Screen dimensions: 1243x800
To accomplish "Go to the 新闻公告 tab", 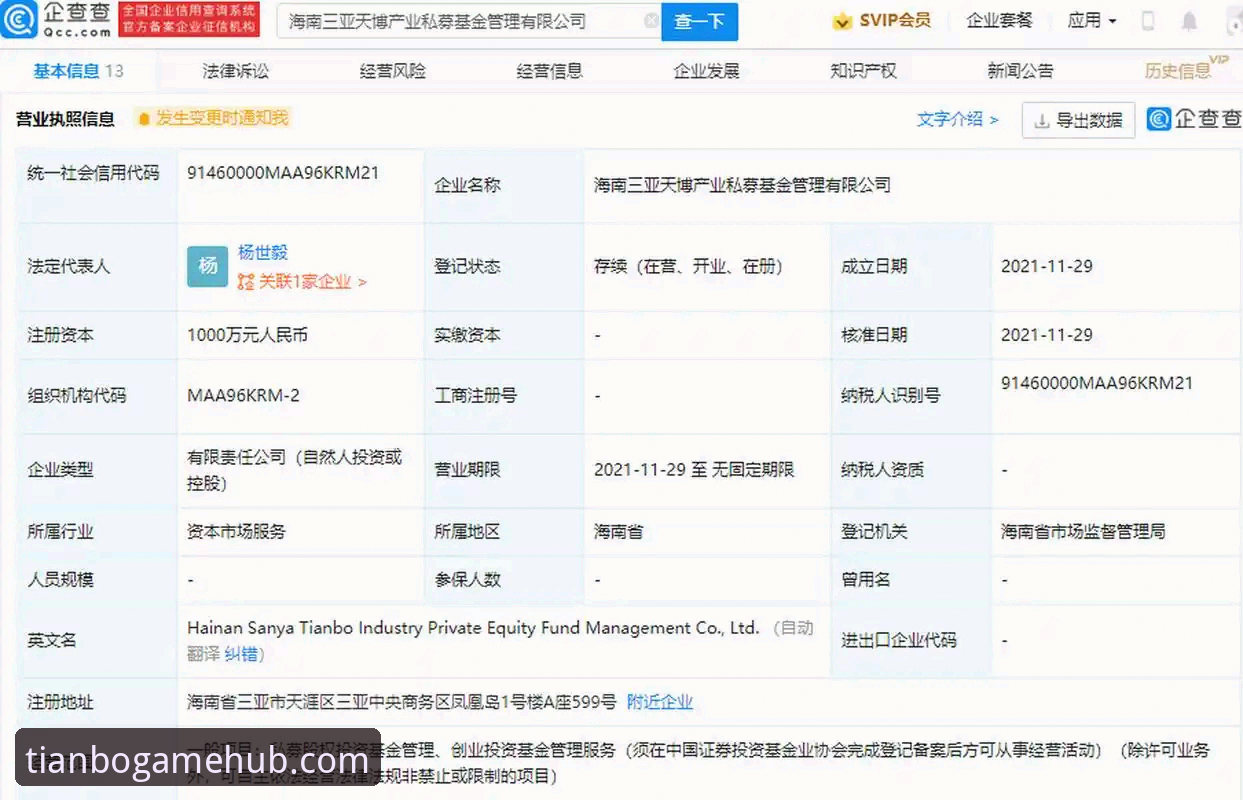I will 1020,71.
